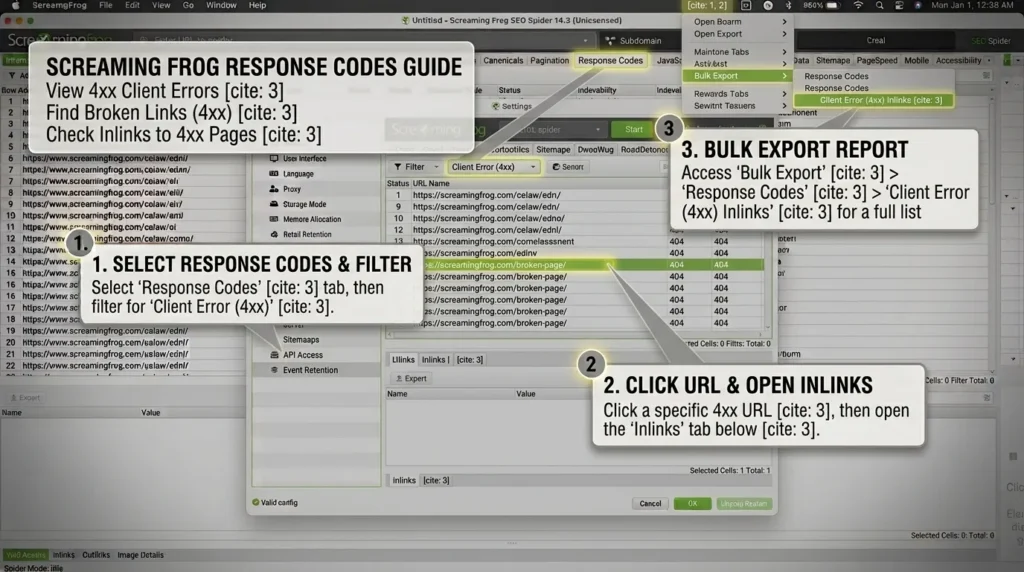Viewport: 1024px width, 572px height.
Task: Open the Cutlikks tab at bottom
Action: point(96,555)
